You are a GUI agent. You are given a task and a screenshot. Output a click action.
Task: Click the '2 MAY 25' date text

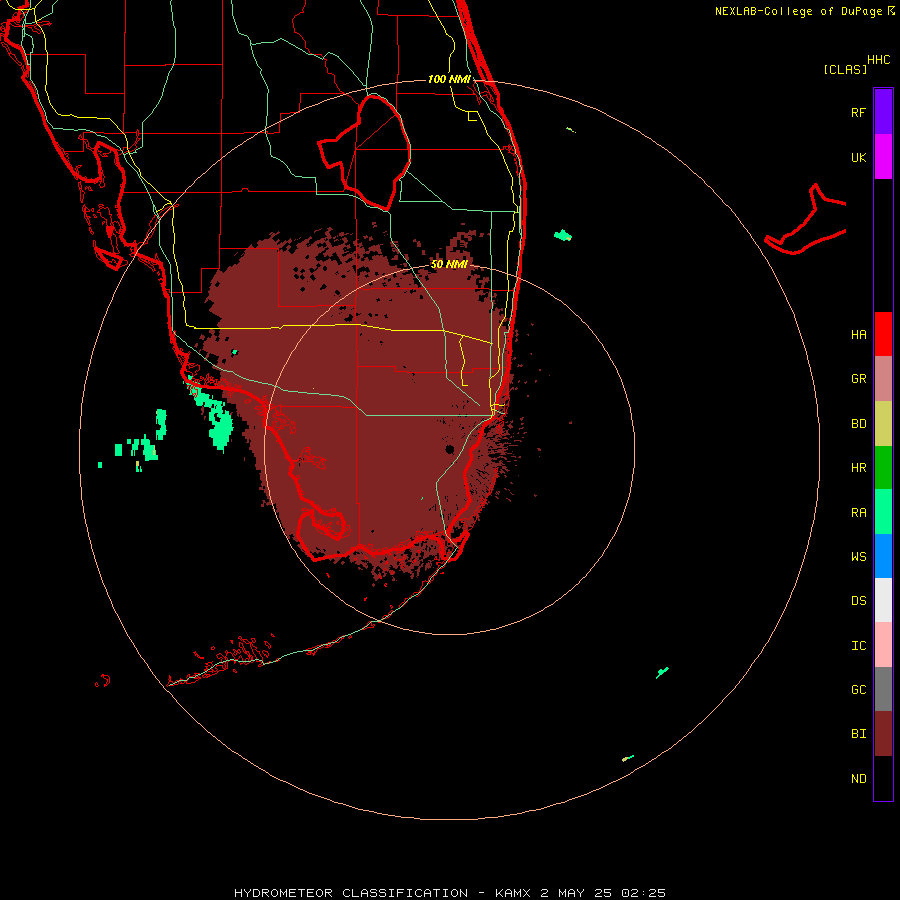tap(576, 893)
